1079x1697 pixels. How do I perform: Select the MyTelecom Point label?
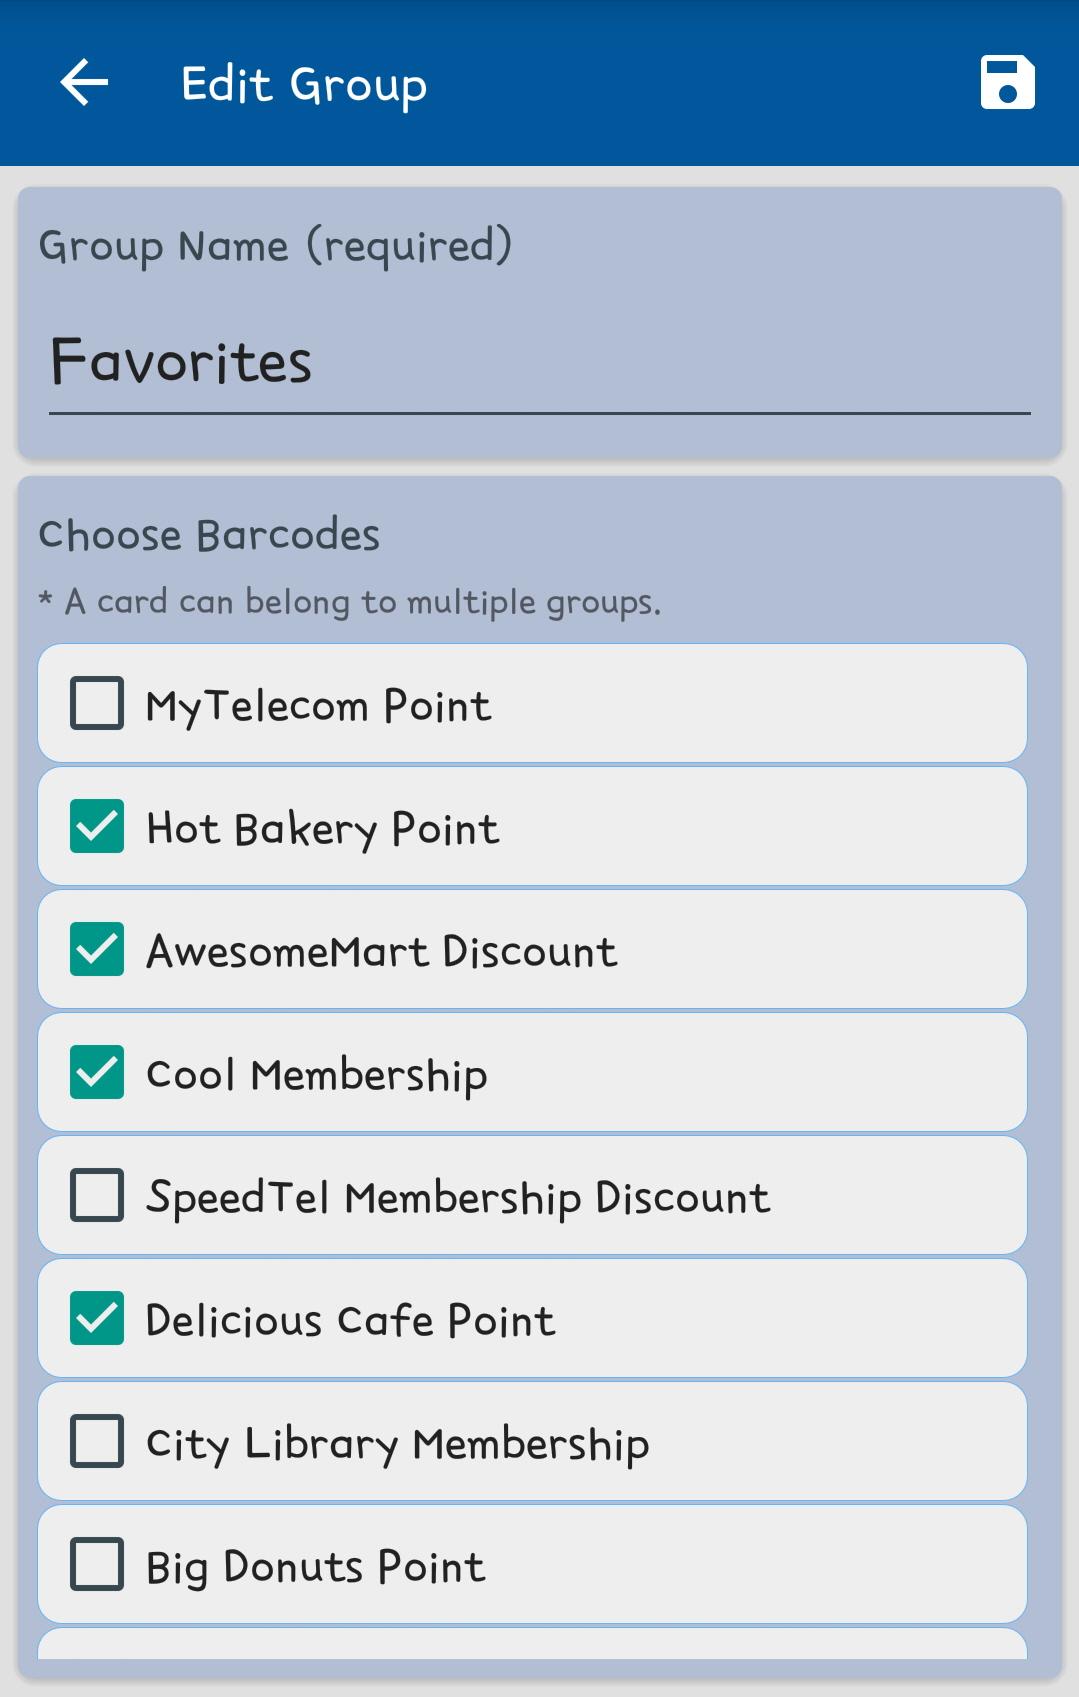318,706
